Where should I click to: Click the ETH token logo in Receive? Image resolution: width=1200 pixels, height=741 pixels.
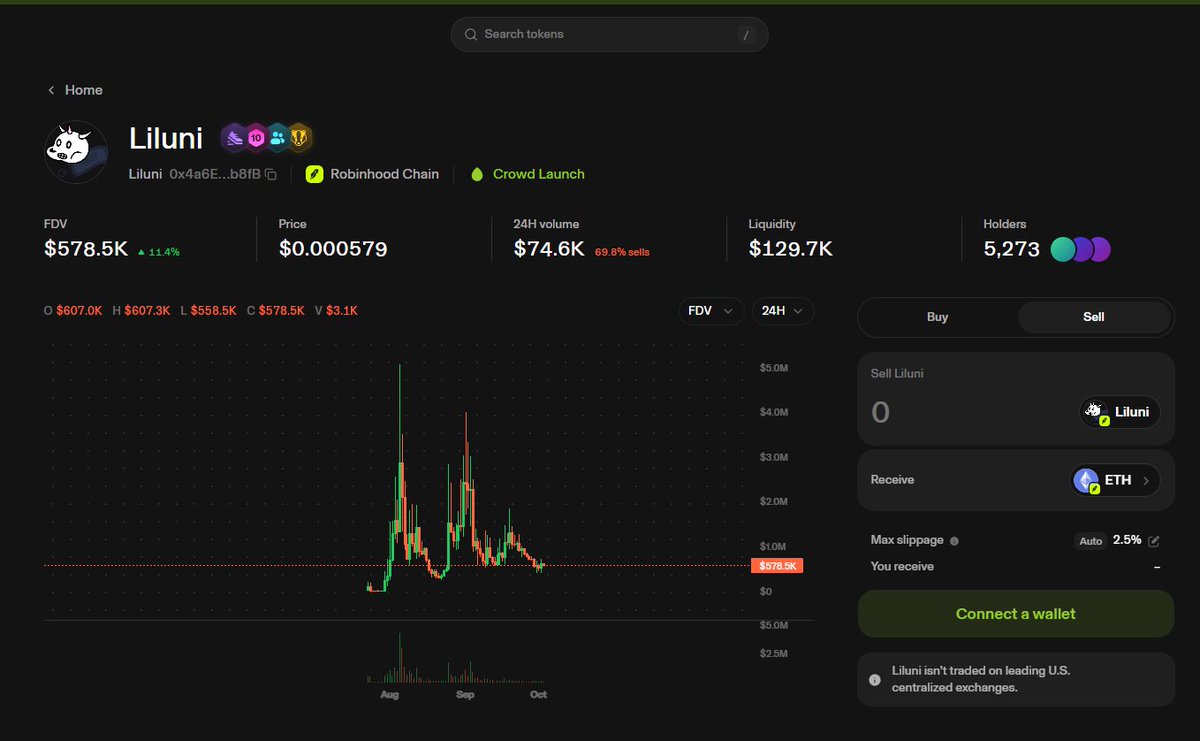coord(1086,481)
